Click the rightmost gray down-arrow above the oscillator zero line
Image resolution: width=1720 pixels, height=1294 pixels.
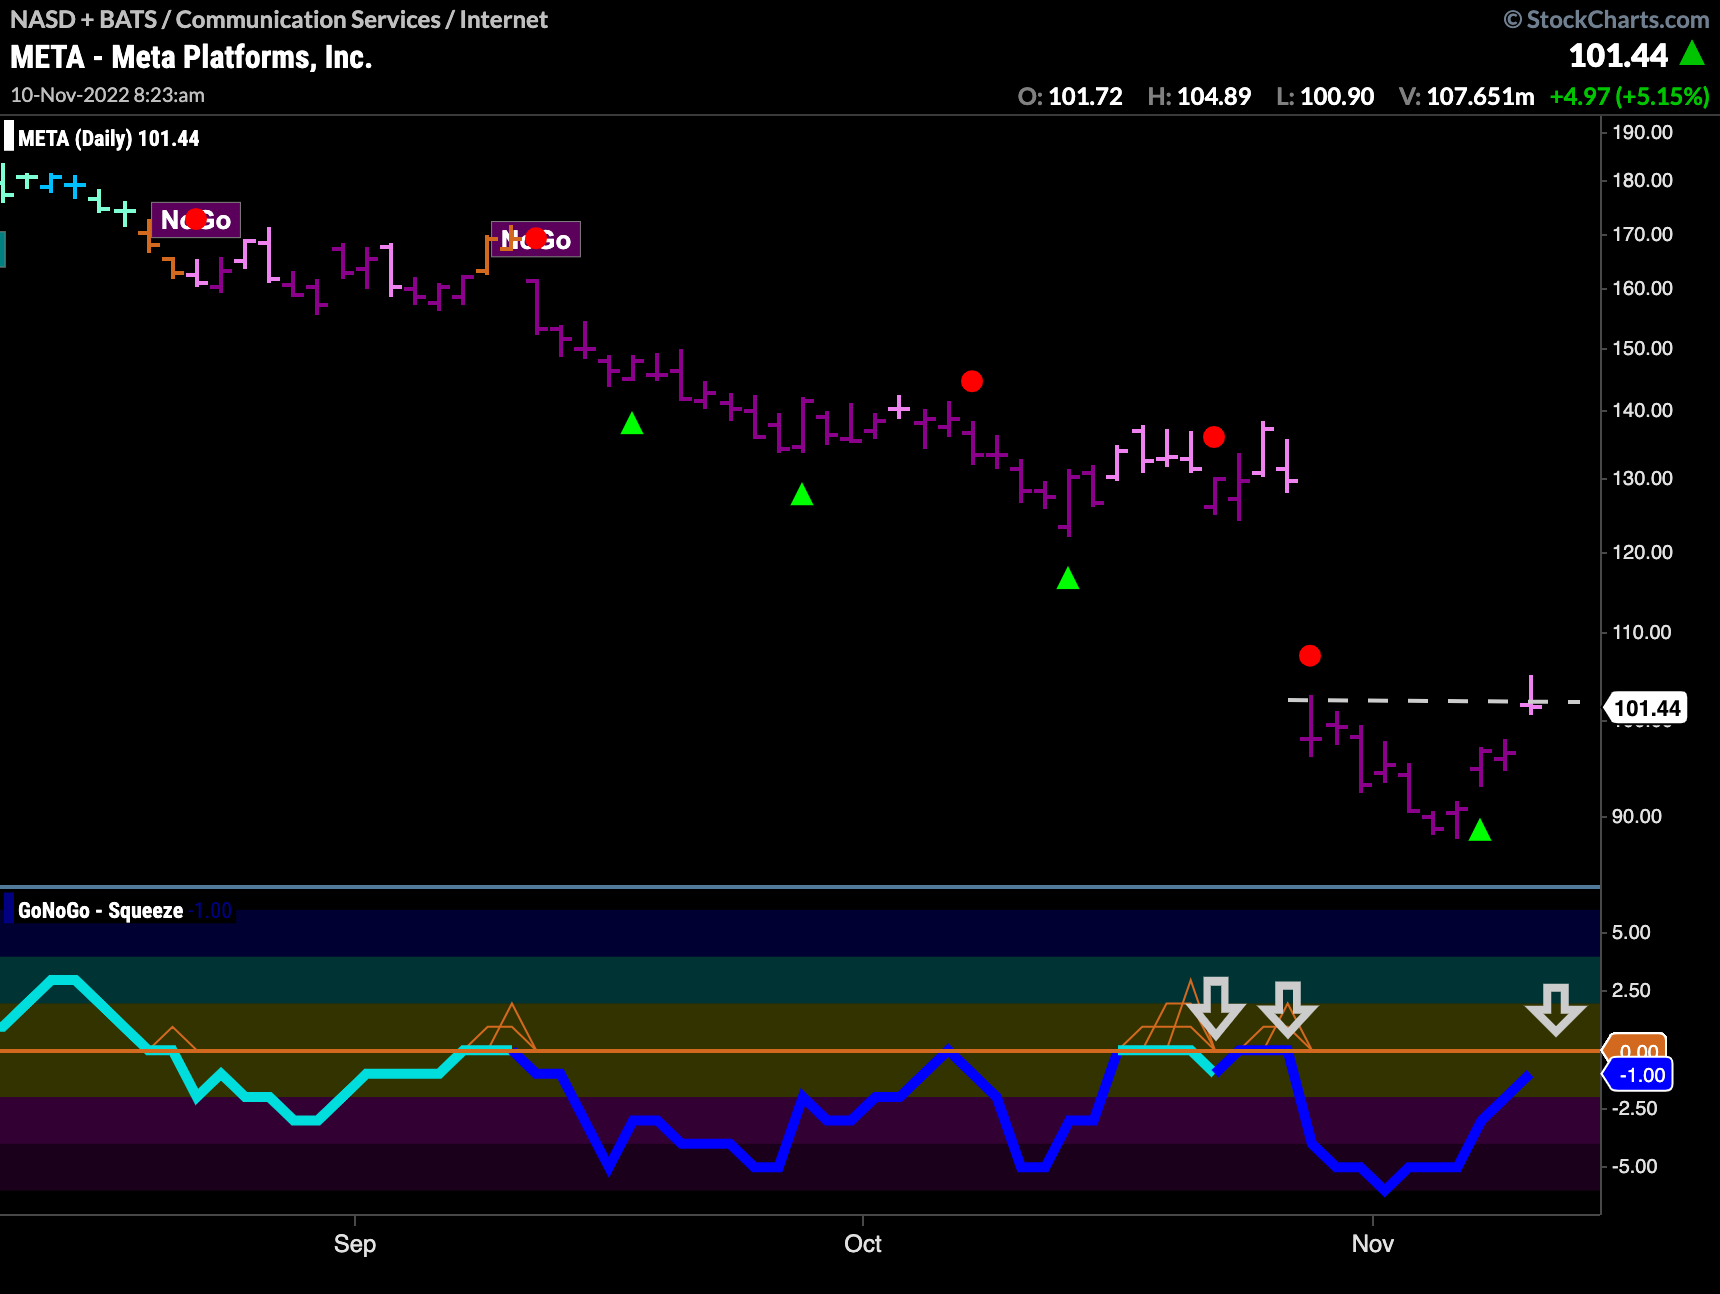pyautogui.click(x=1555, y=1010)
